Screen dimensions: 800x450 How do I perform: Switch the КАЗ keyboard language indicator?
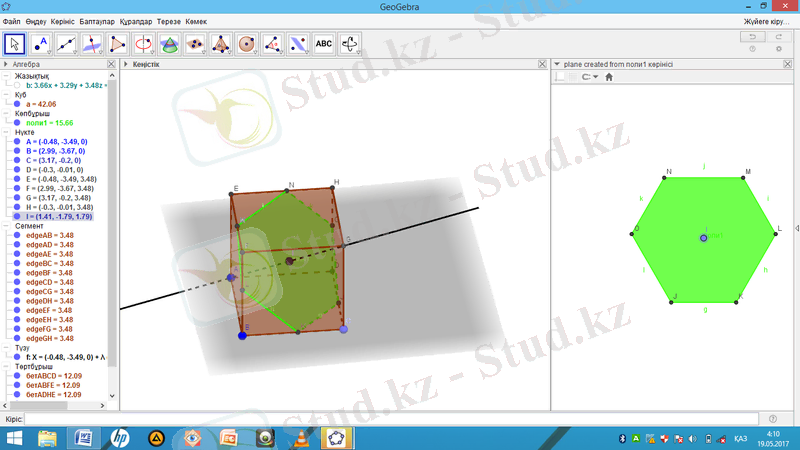coord(740,439)
